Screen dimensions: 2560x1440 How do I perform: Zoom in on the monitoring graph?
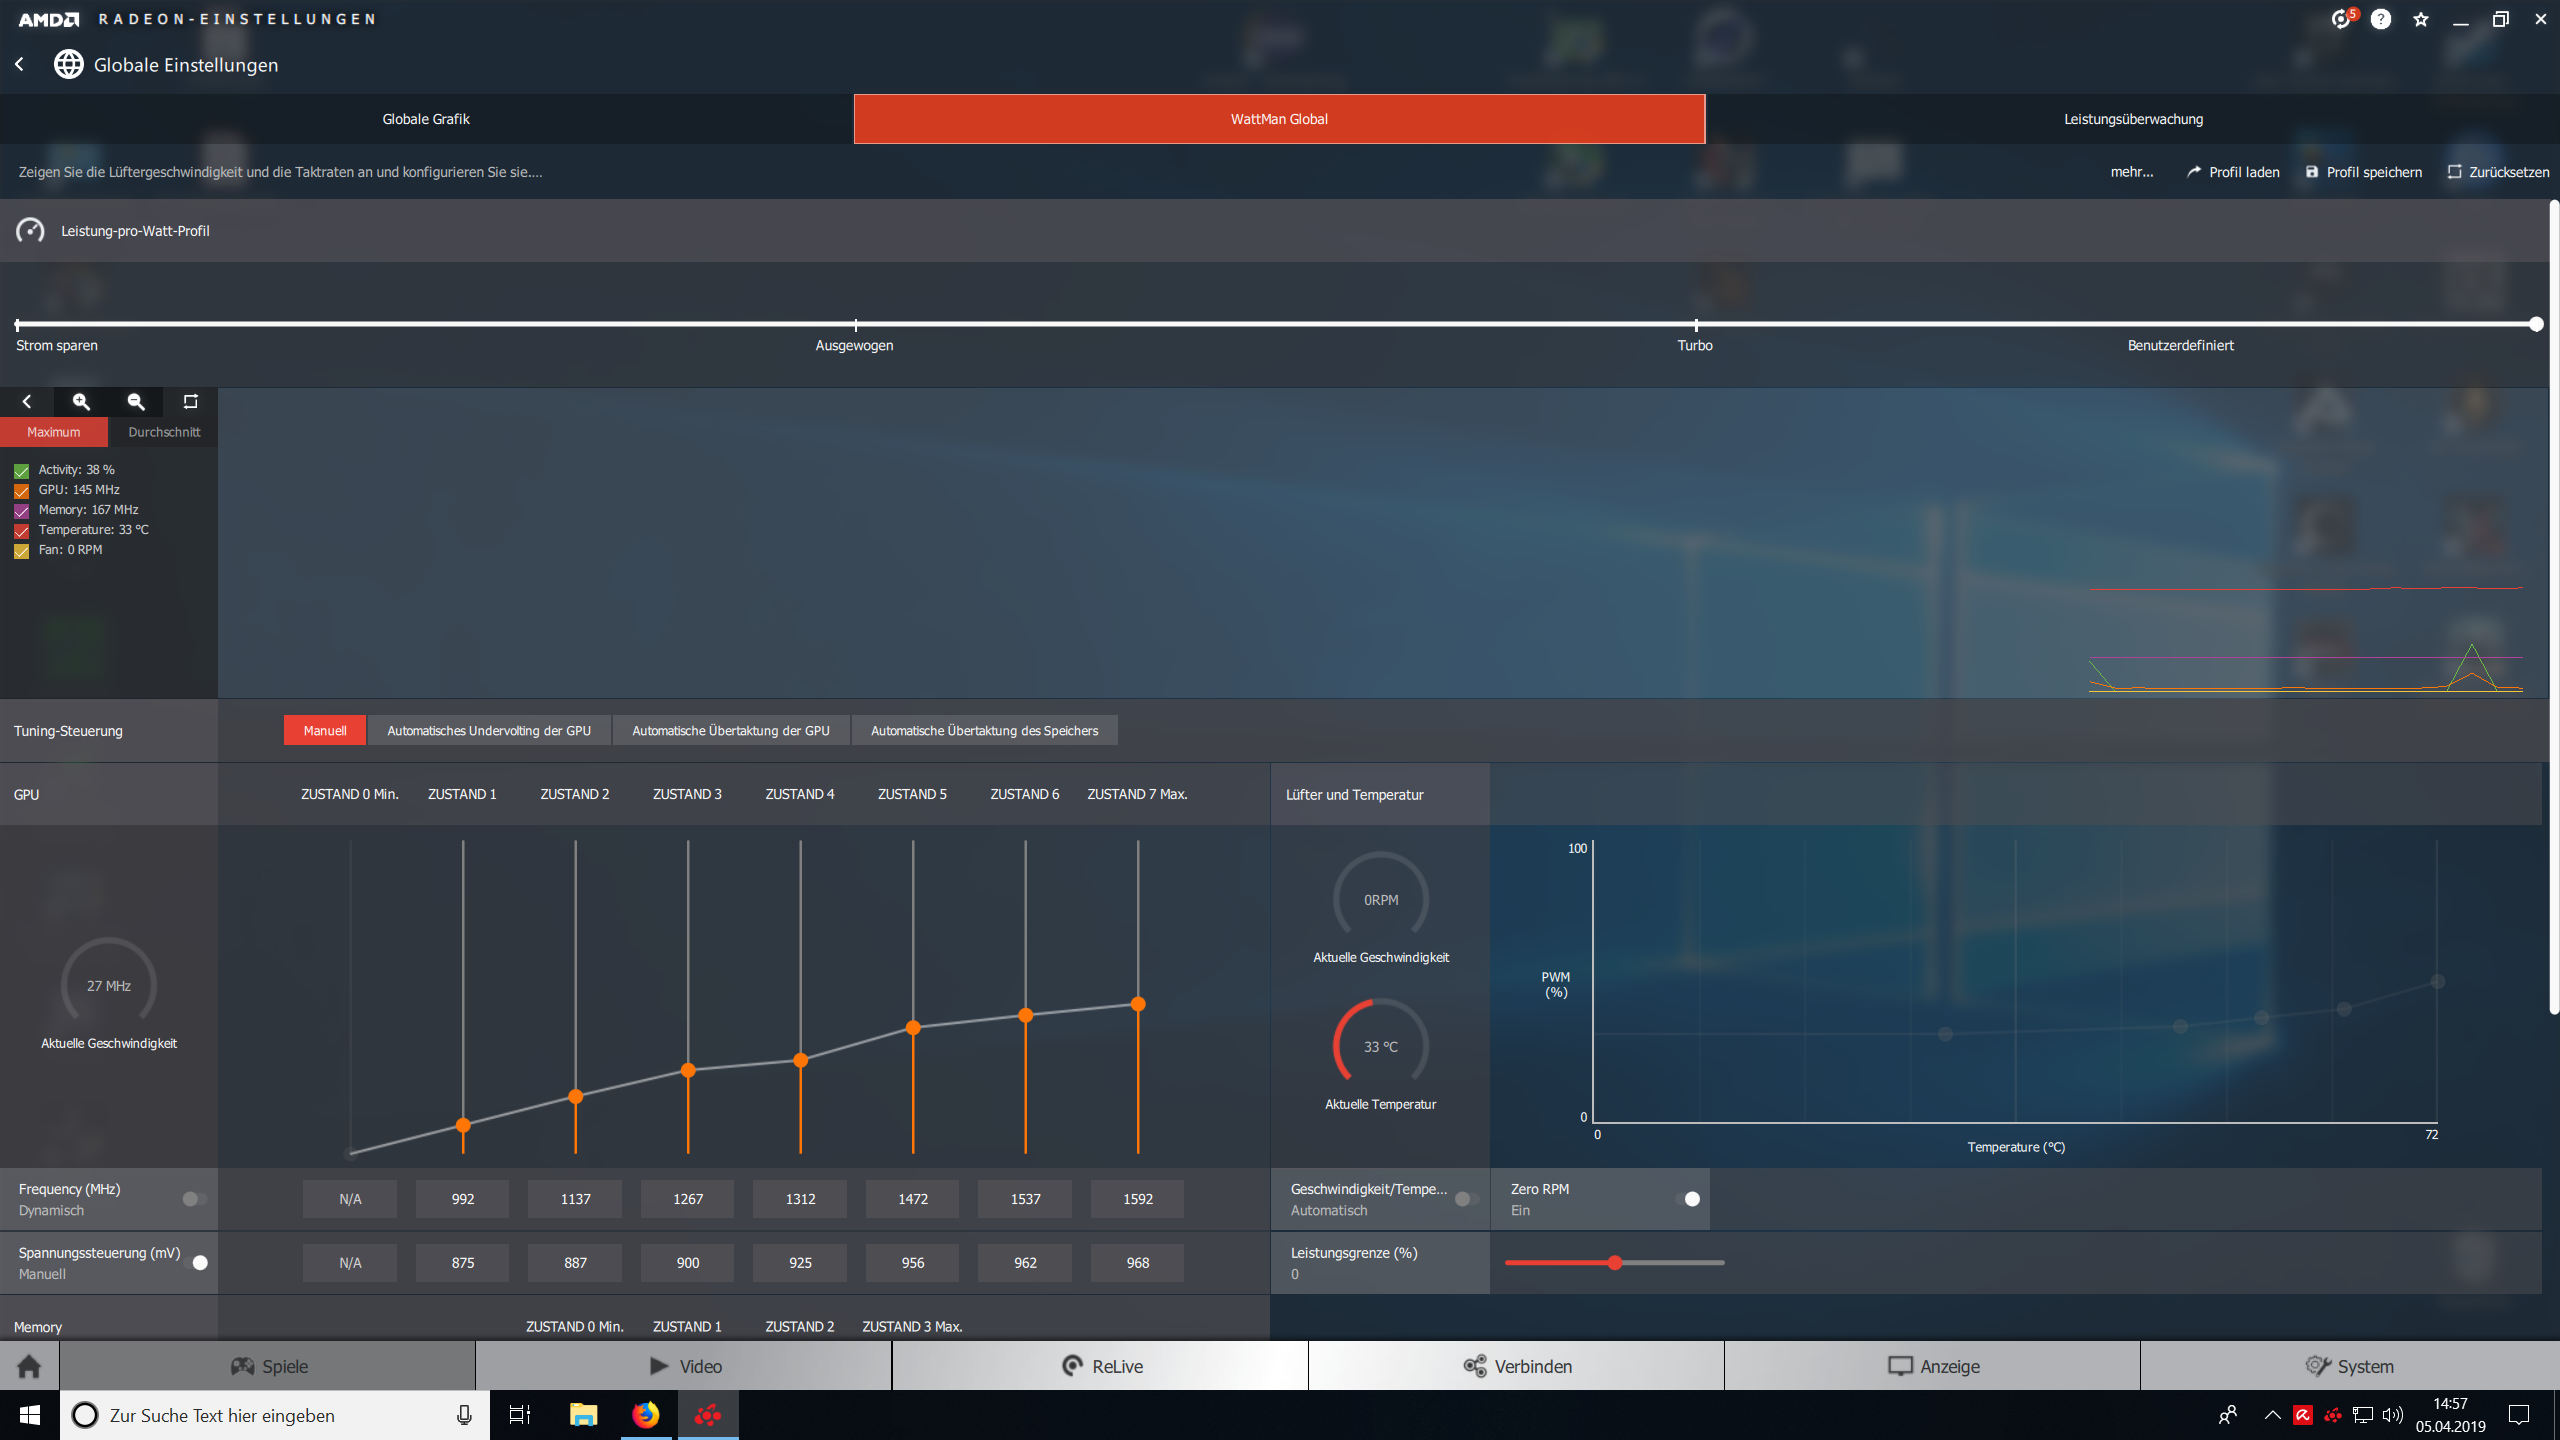tap(81, 402)
